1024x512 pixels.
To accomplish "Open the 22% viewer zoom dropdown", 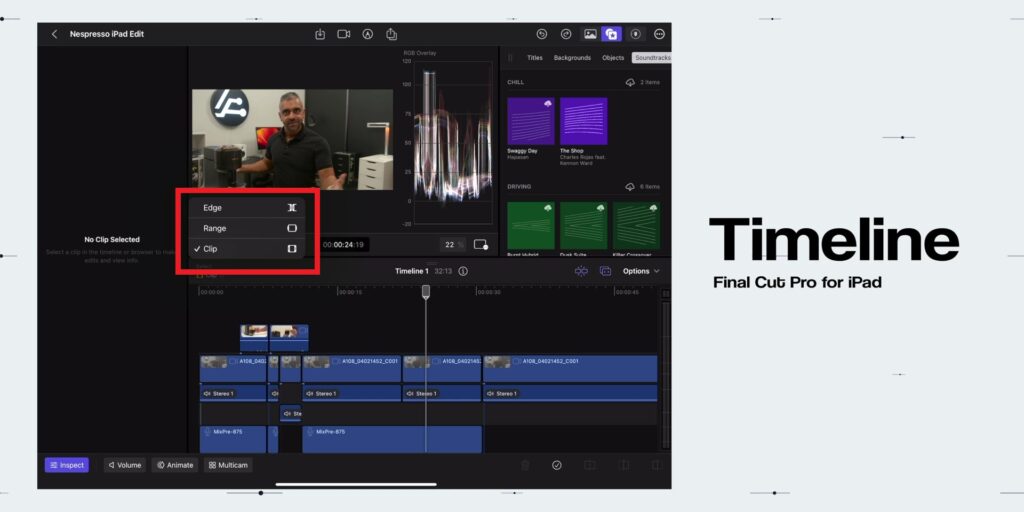I will click(x=452, y=244).
